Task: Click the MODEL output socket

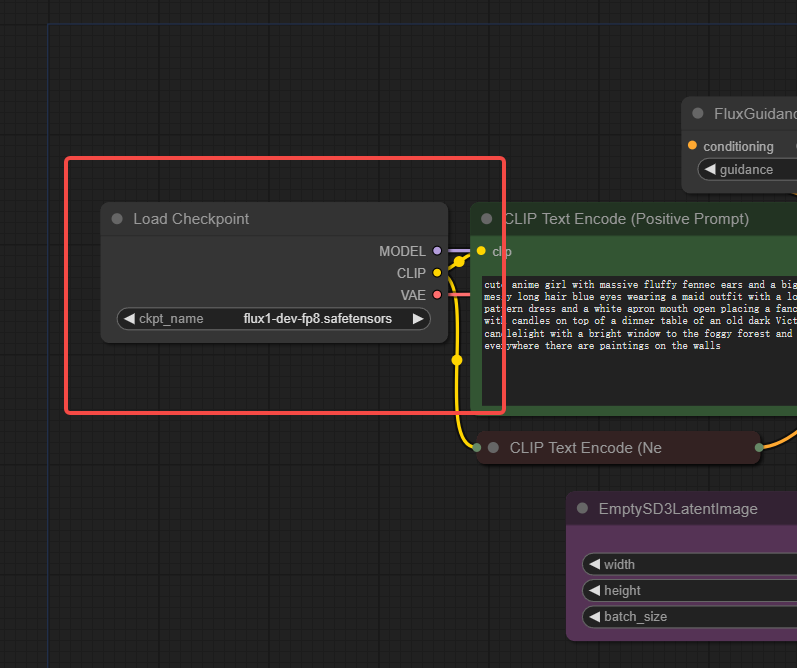Action: click(437, 251)
